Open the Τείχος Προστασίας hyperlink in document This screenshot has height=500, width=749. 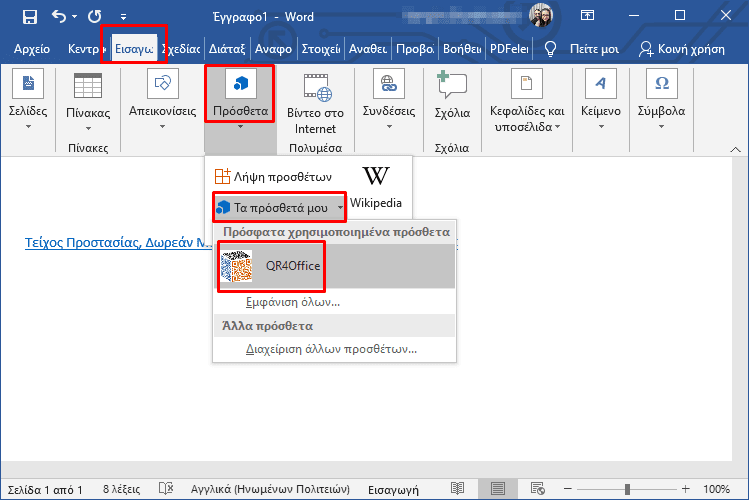118,243
